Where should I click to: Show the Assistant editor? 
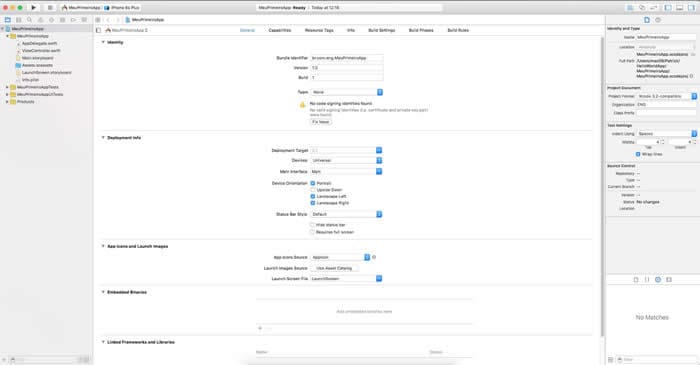click(642, 8)
